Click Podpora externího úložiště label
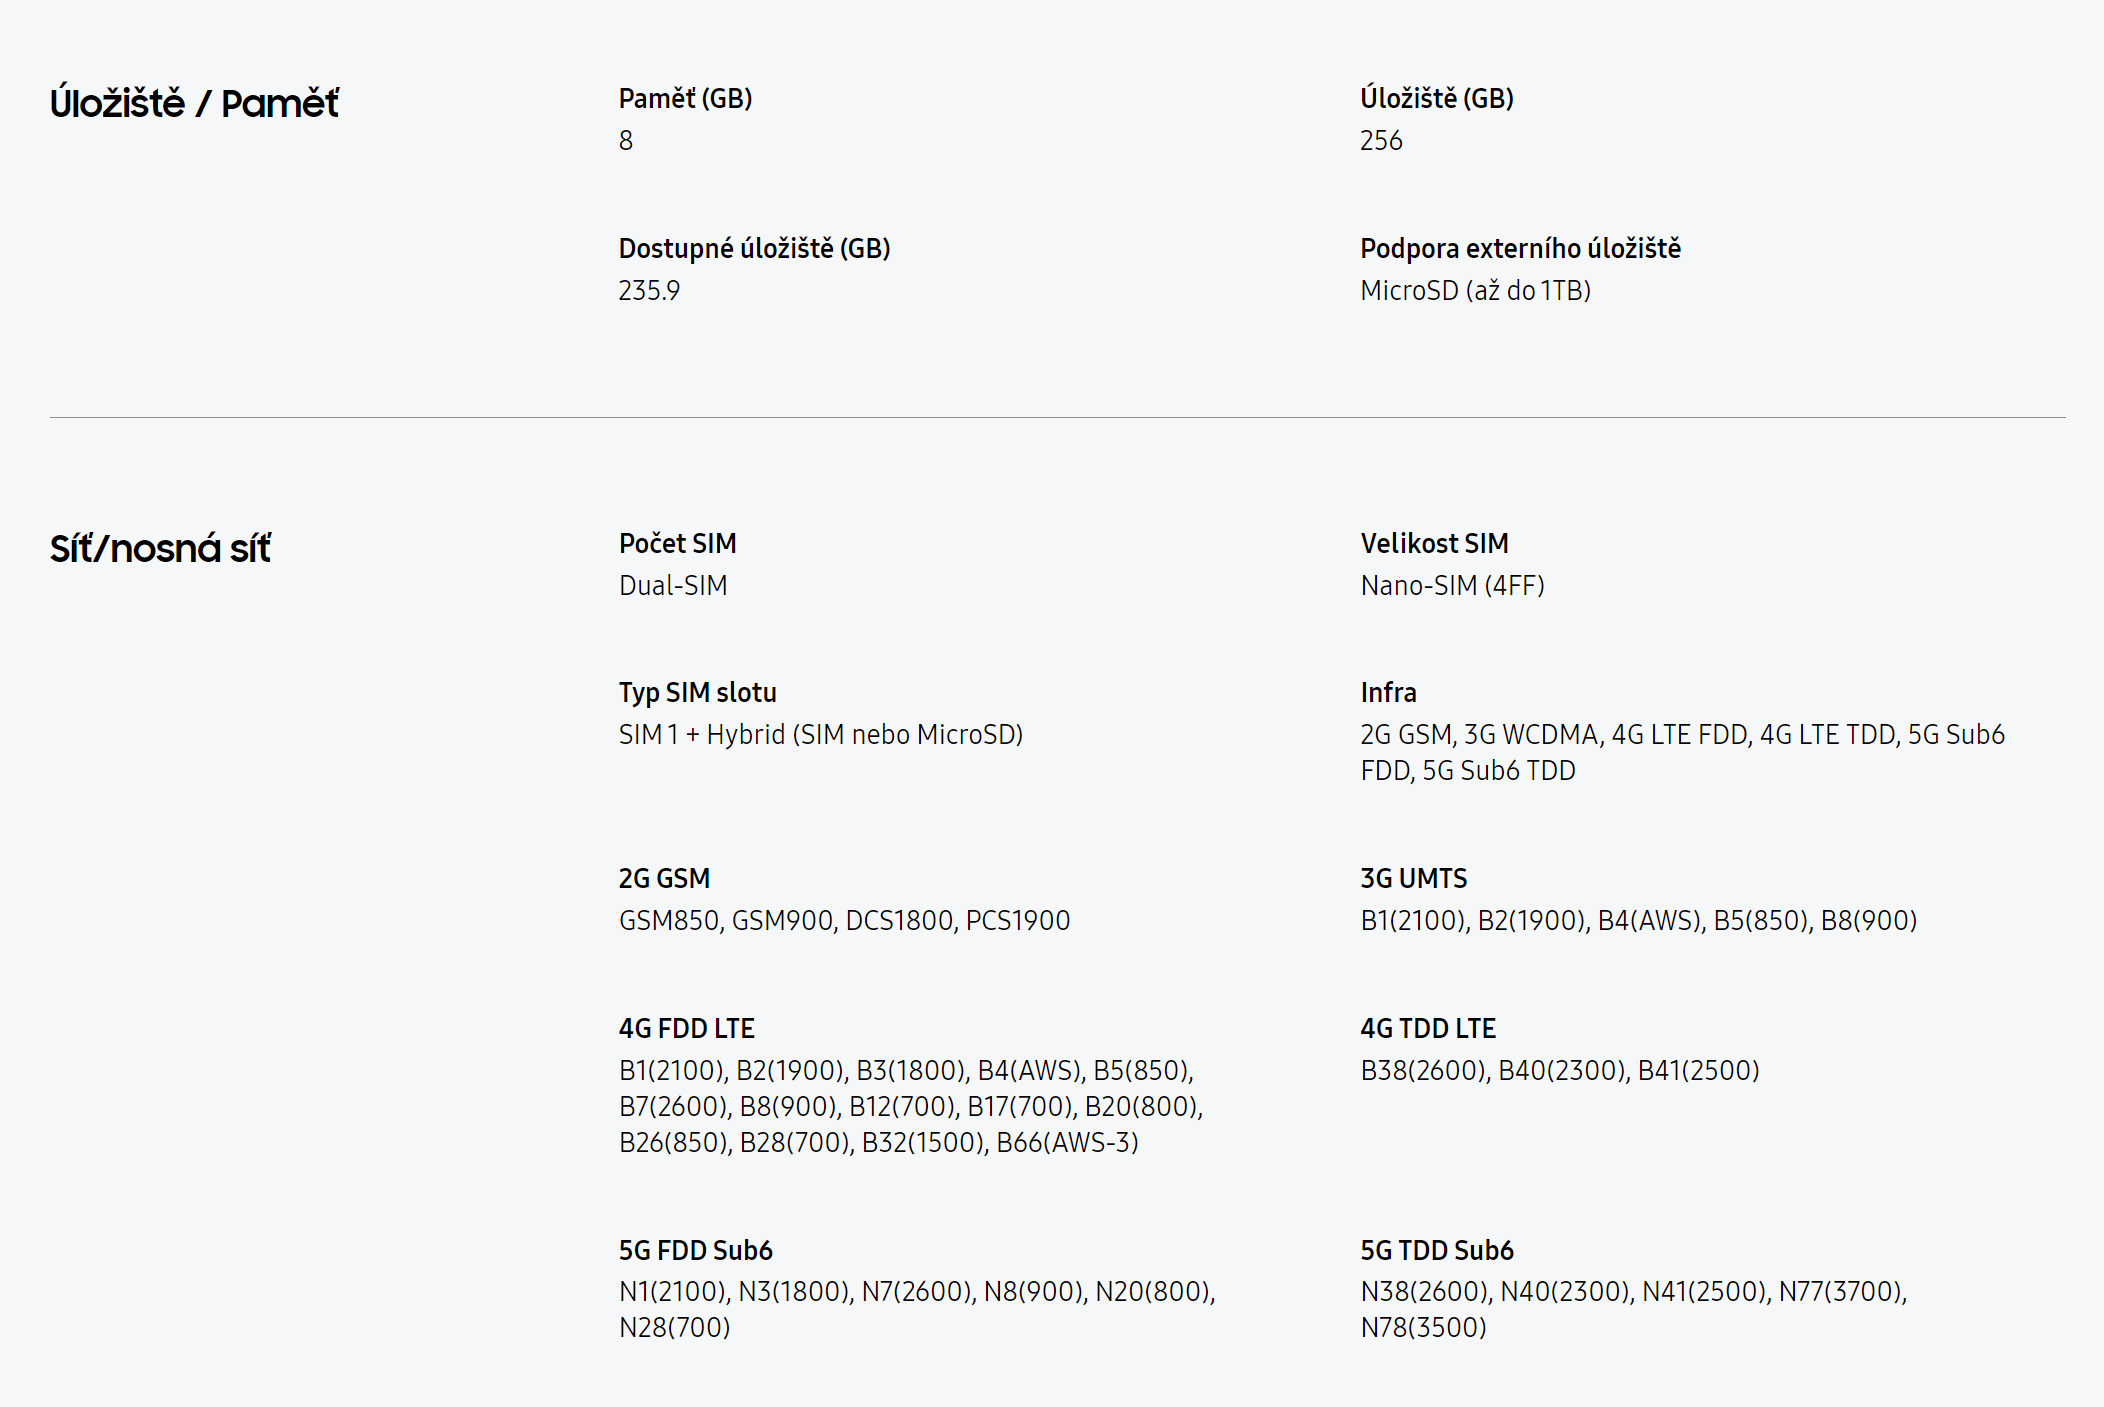The height and width of the screenshot is (1407, 2104). pyautogui.click(x=1520, y=249)
